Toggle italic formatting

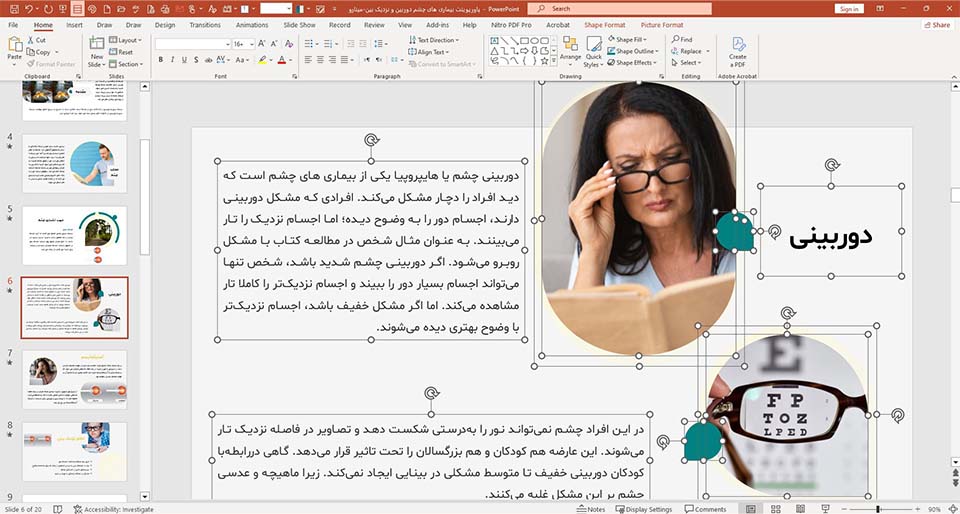[173, 60]
